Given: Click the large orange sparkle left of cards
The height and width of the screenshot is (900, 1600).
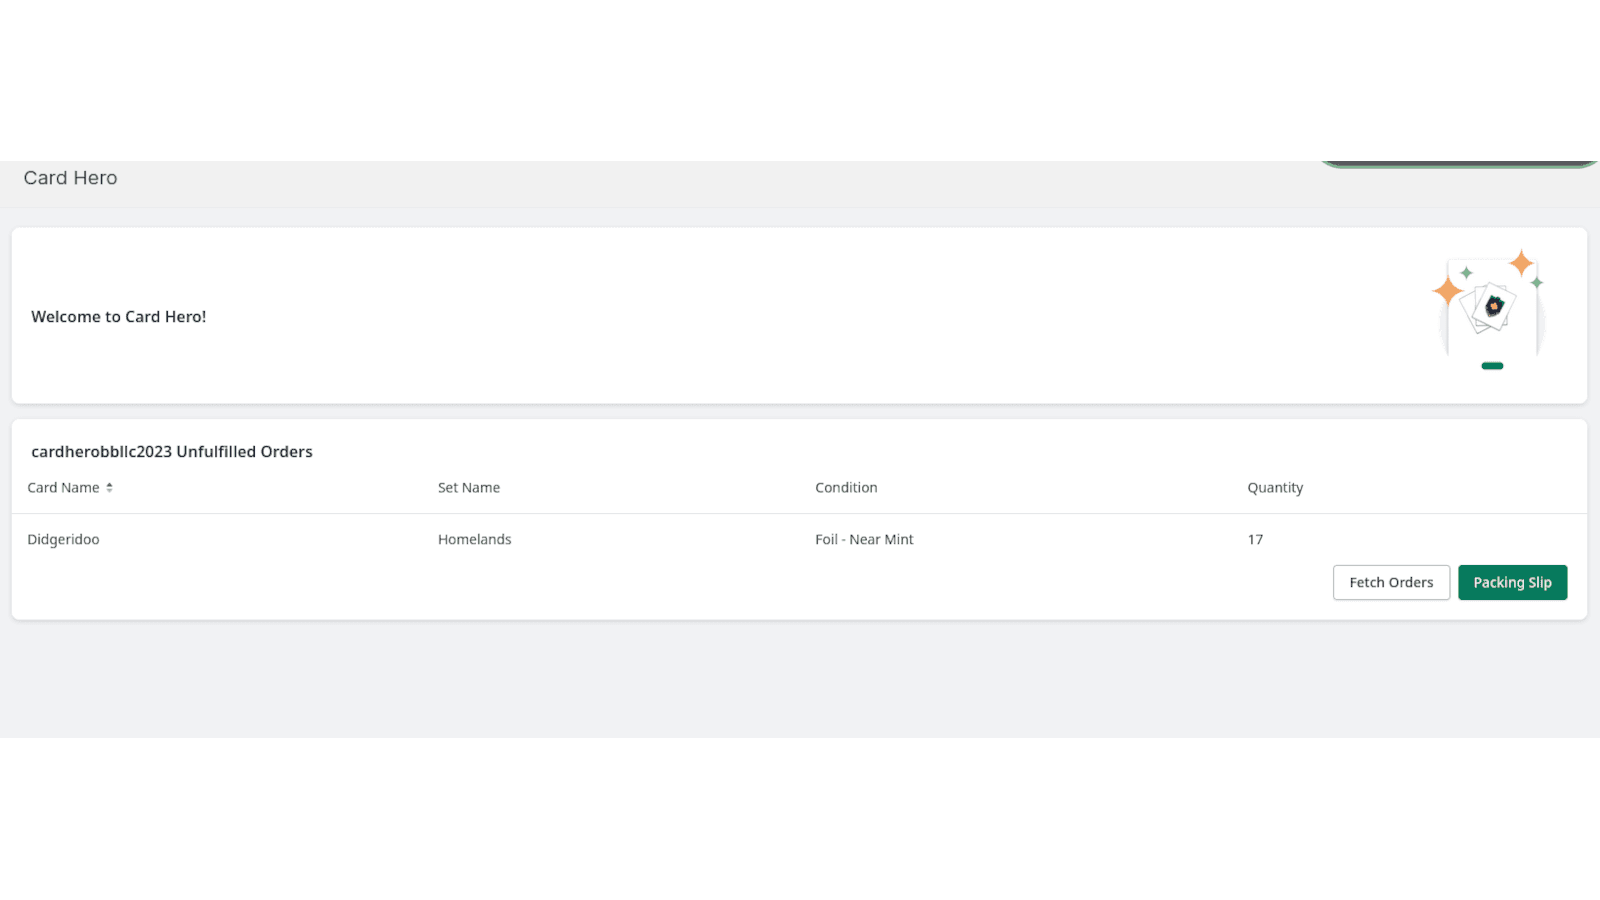Looking at the screenshot, I should (x=1447, y=291).
